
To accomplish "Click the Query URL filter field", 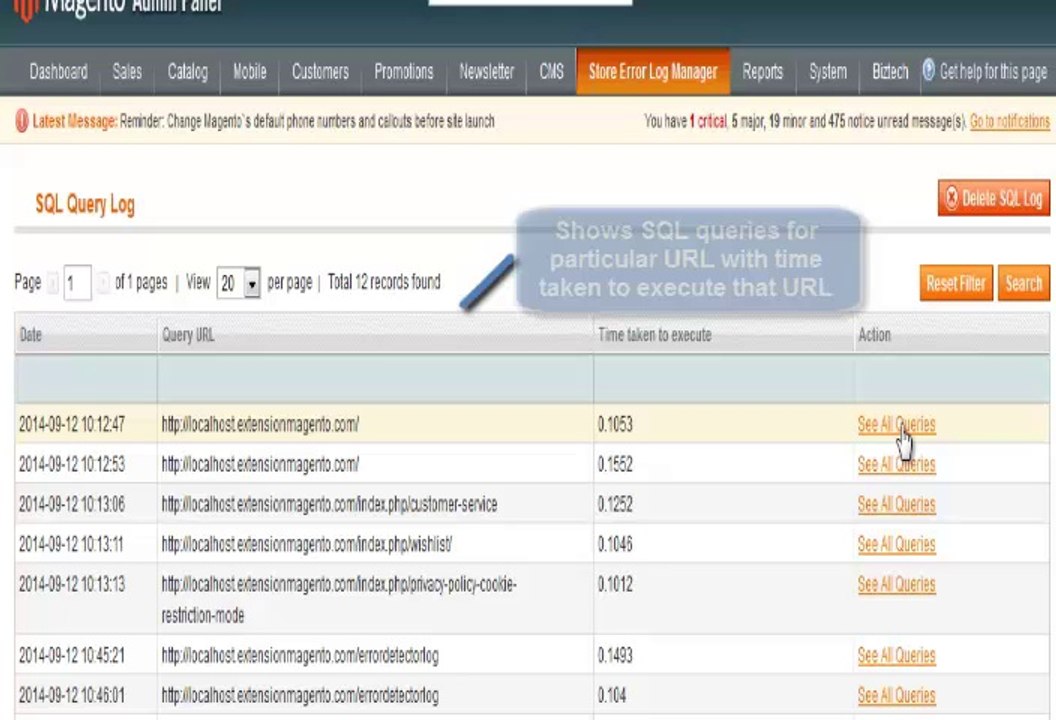I will tap(375, 379).
